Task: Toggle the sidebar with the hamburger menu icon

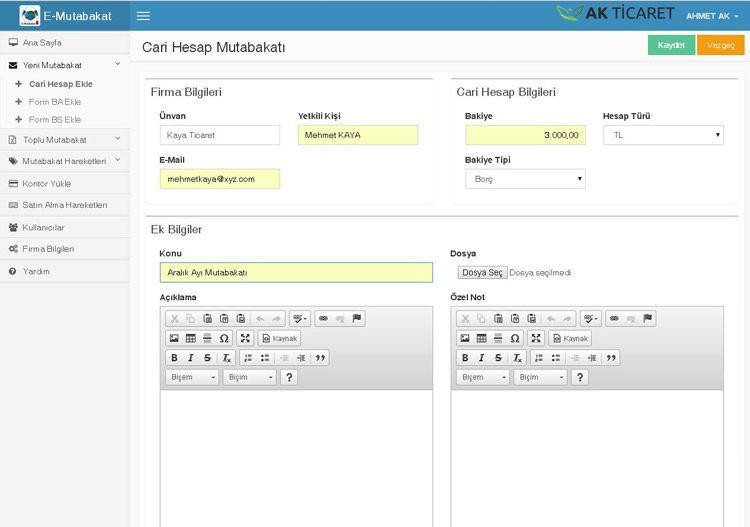Action: pyautogui.click(x=143, y=16)
